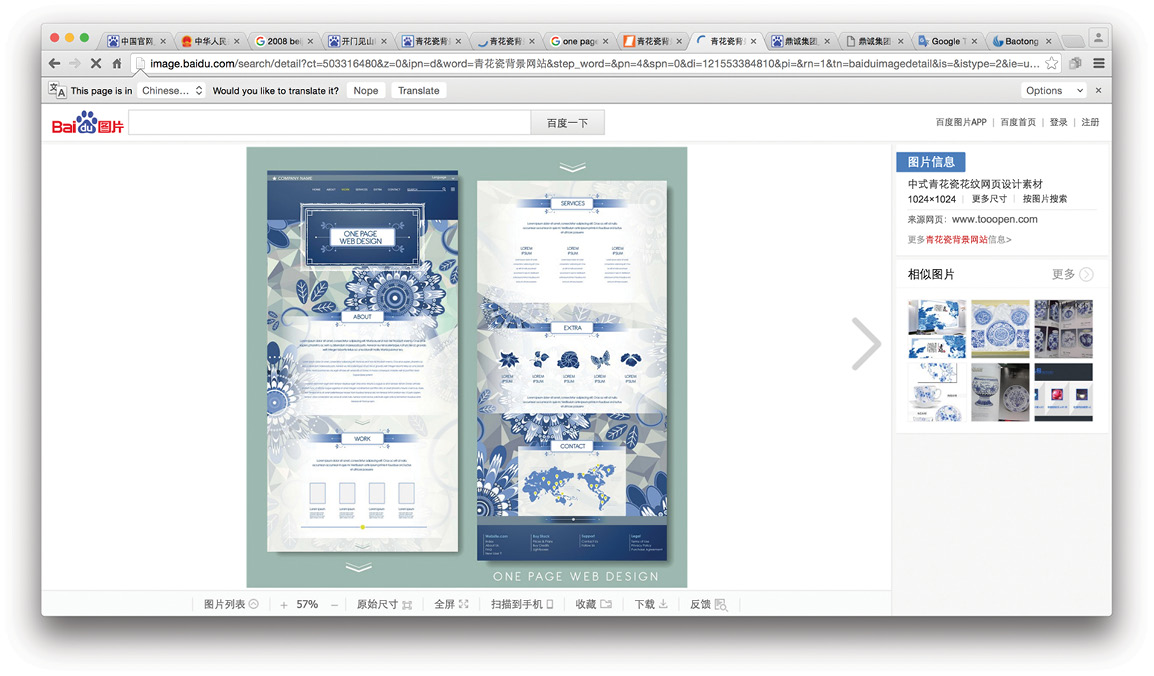1154x676 pixels.
Task: Click the image title 中式青花瓷花纹网页设计素材
Action: pyautogui.click(x=974, y=184)
